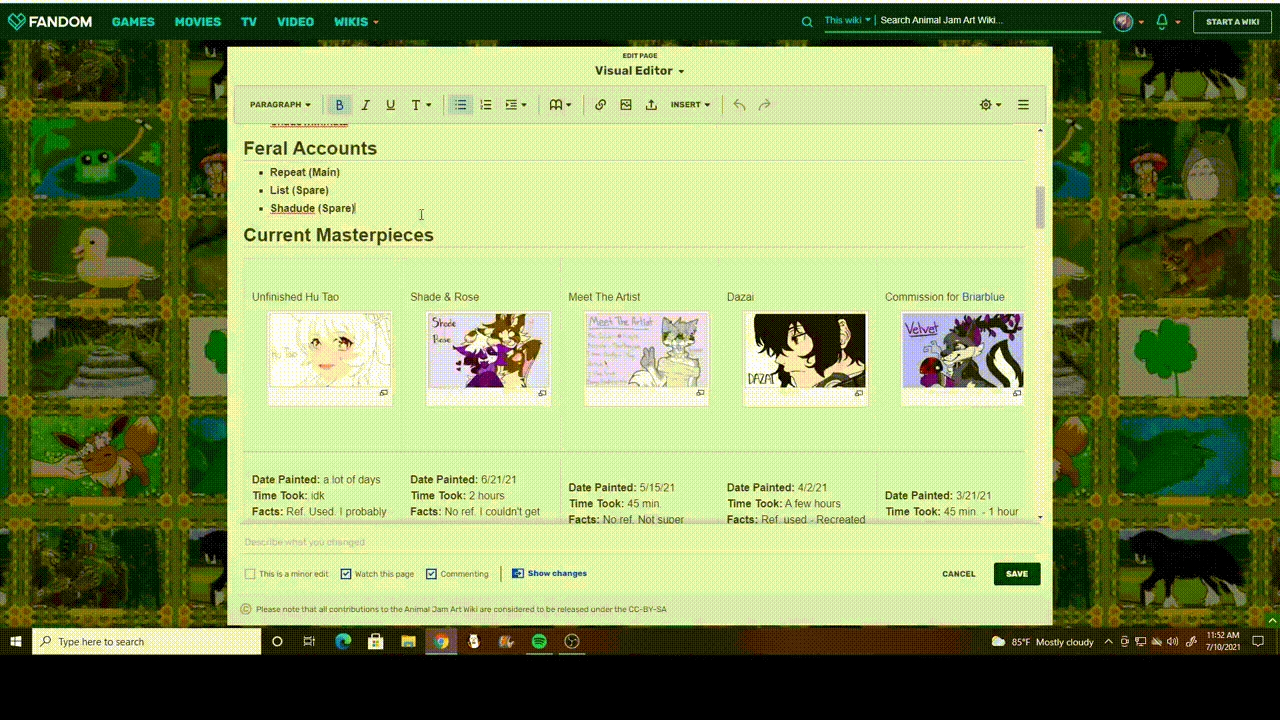The width and height of the screenshot is (1280, 720).
Task: Click the 'Repeat (Main)' list item
Action: click(x=305, y=172)
